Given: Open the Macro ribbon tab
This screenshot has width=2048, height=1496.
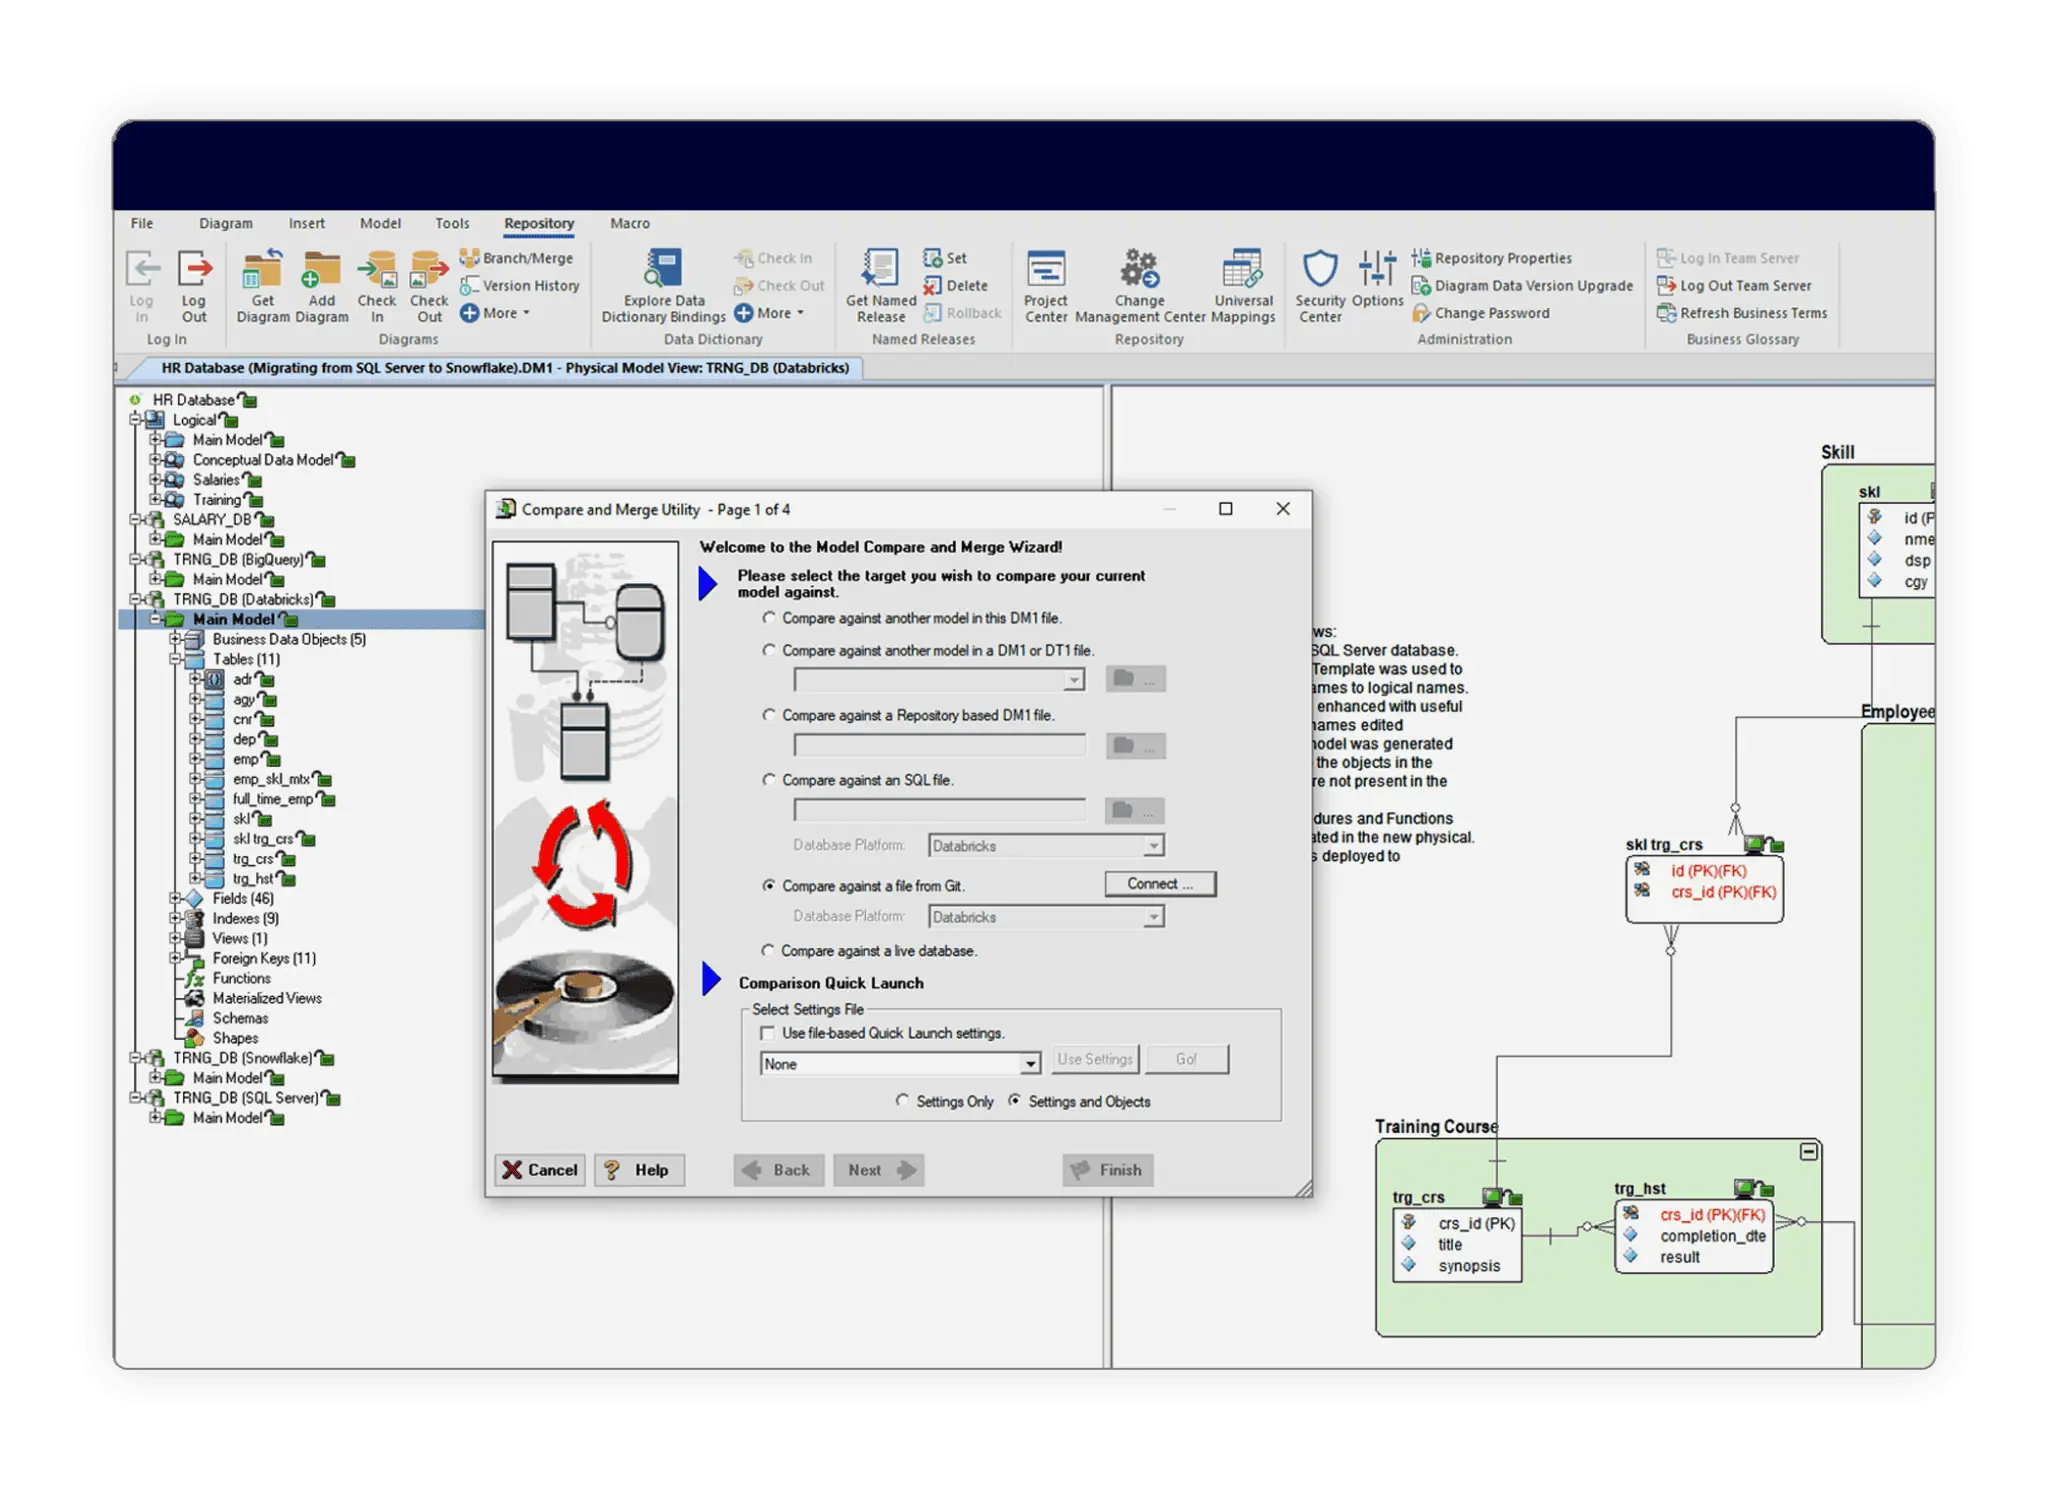Looking at the screenshot, I should 630,223.
